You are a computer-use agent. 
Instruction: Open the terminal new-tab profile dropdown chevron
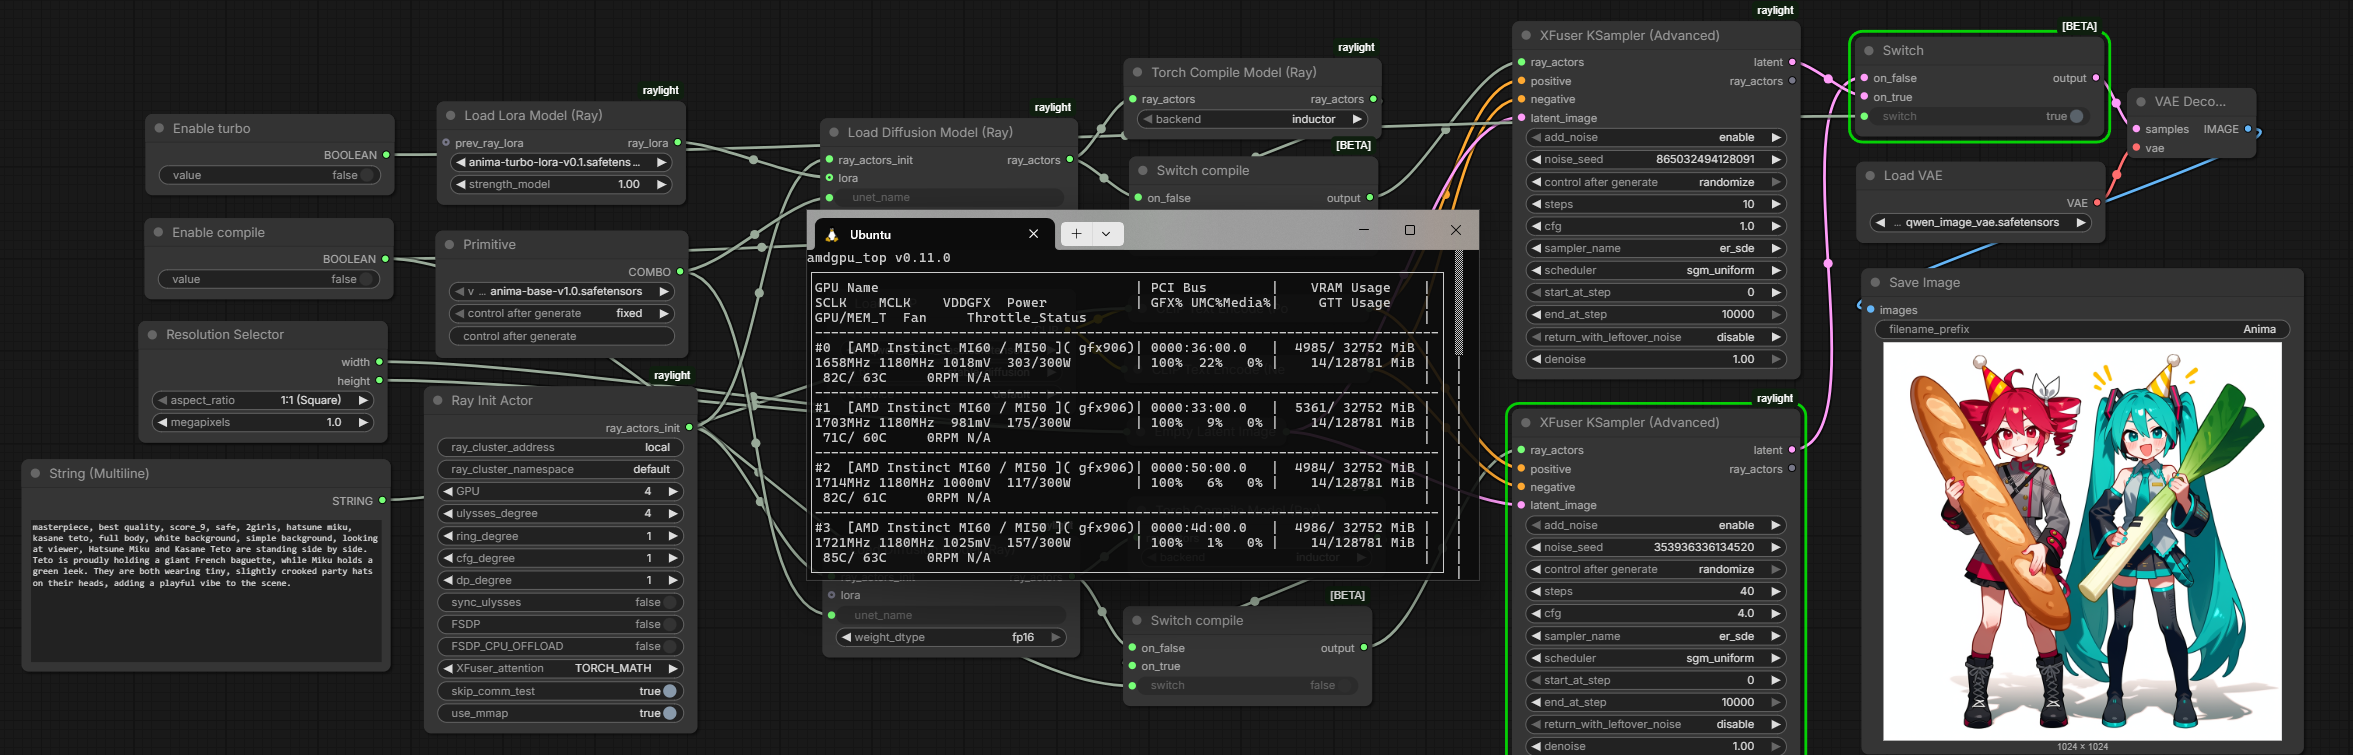(1106, 234)
